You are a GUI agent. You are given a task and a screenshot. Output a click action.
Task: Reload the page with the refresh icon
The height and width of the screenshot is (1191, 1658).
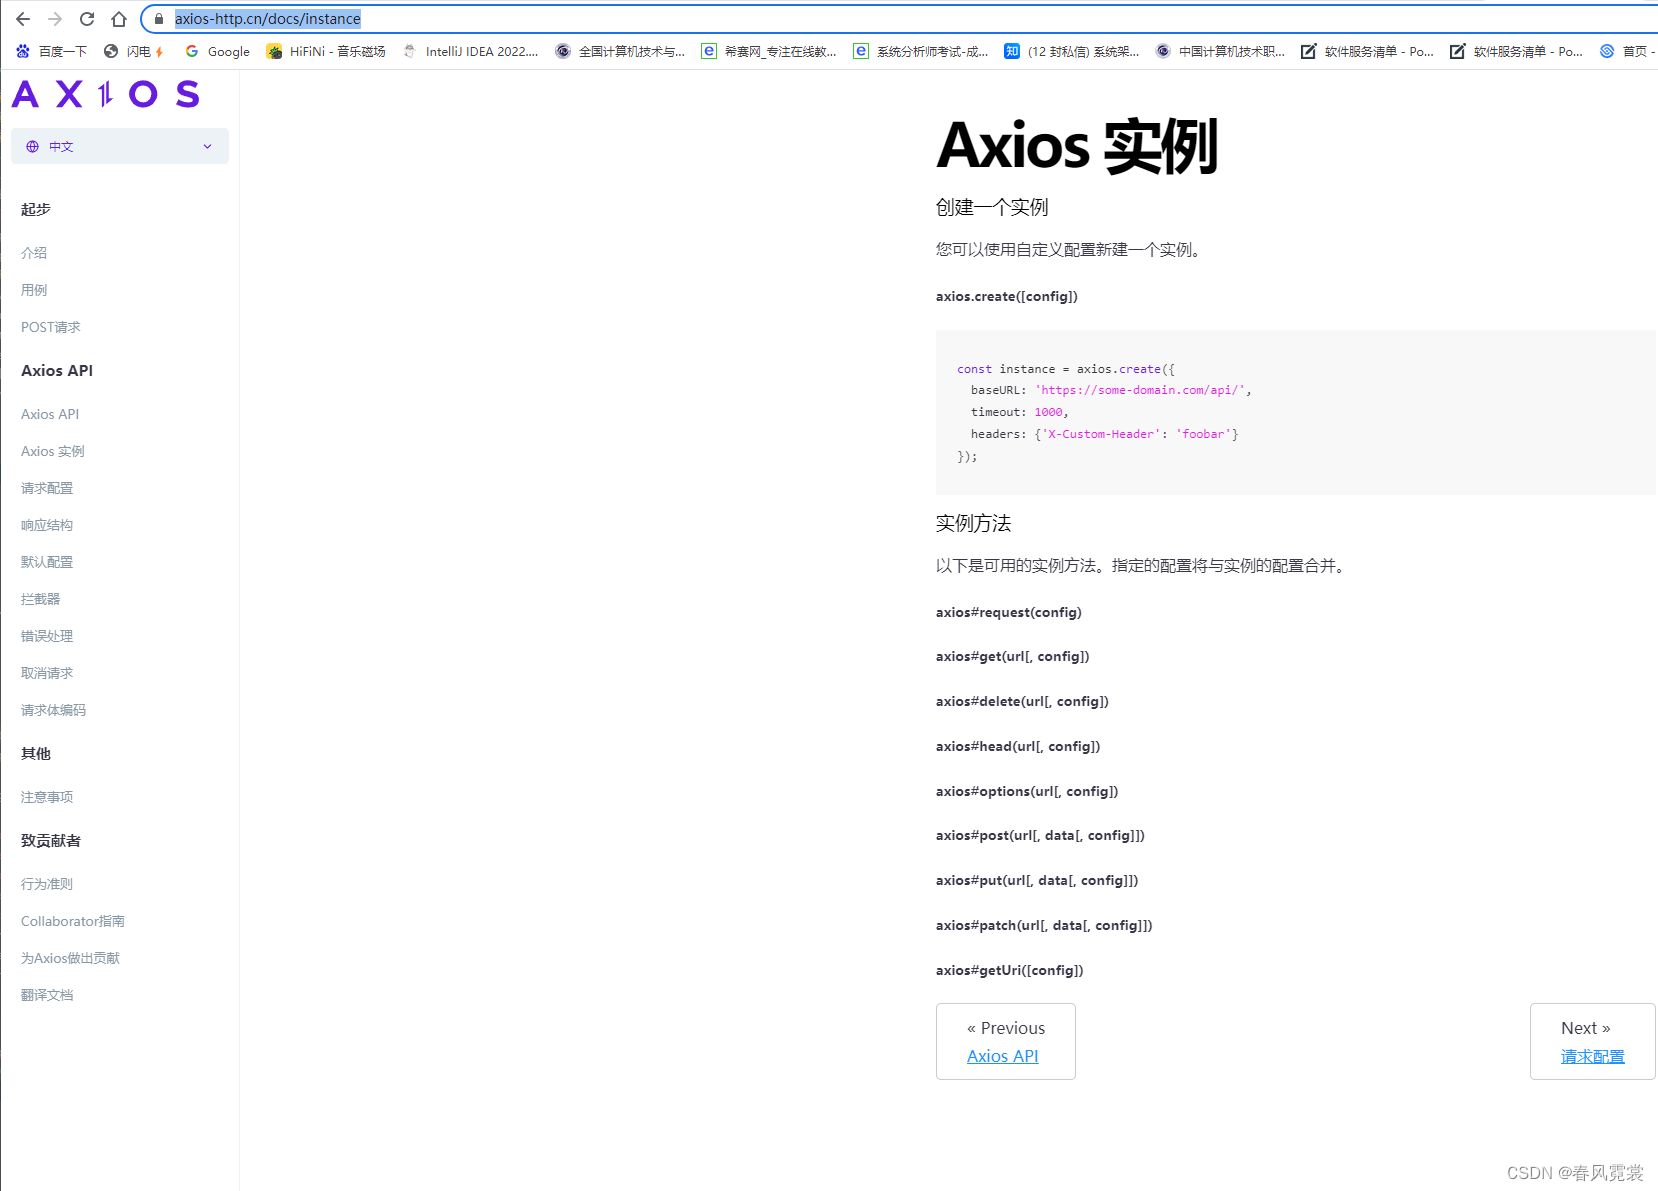[87, 19]
